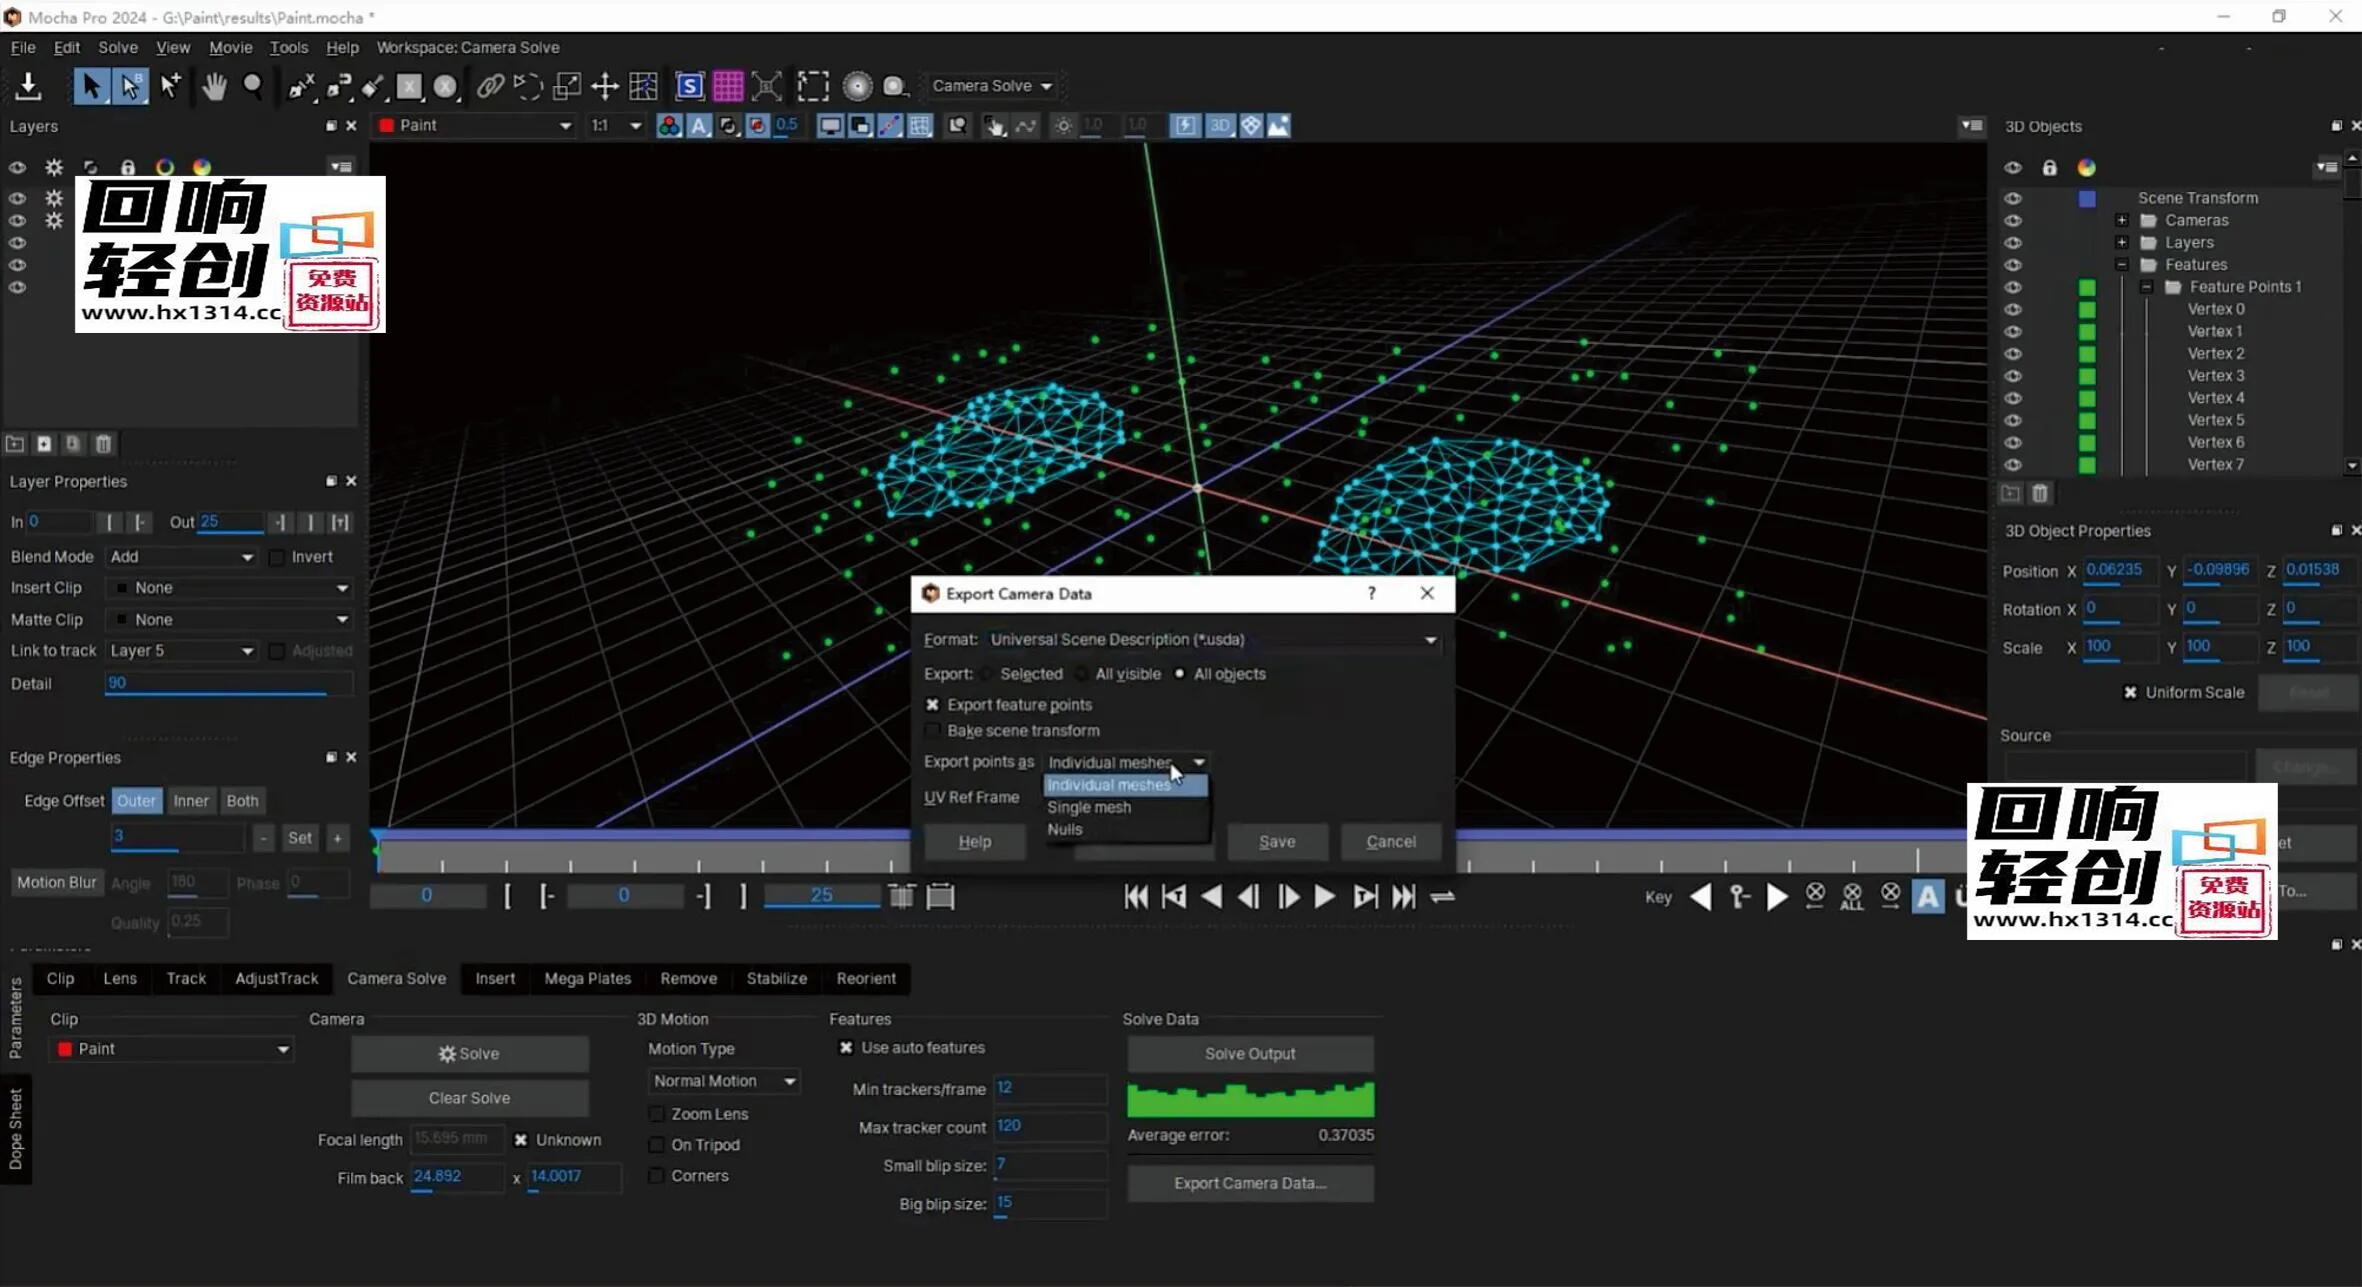Image resolution: width=2362 pixels, height=1287 pixels.
Task: Choose the Rectangle shape tool
Action: pos(409,86)
